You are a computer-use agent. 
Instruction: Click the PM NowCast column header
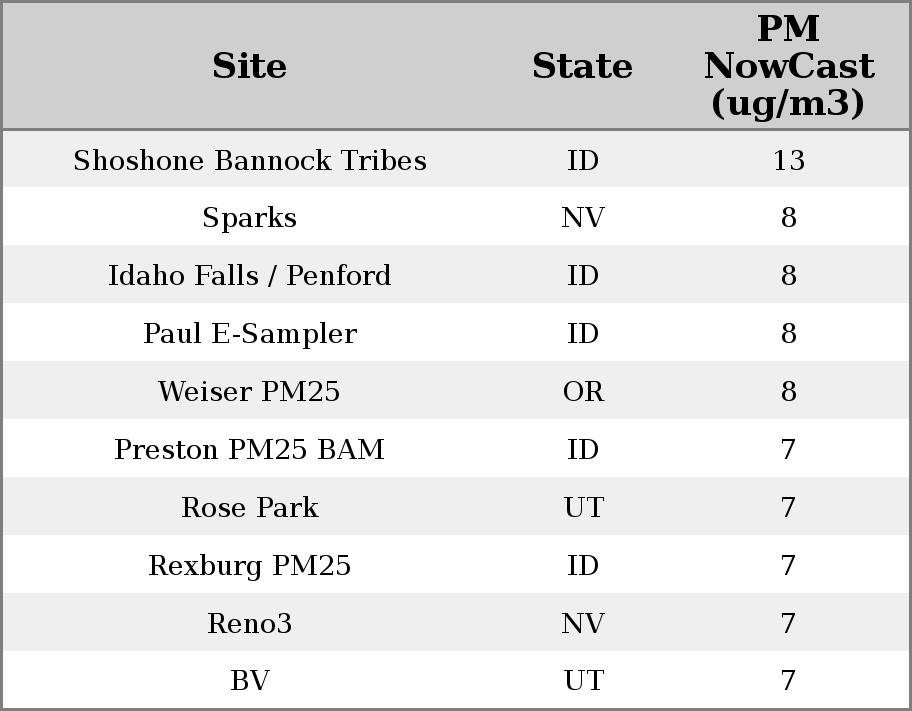coord(788,66)
